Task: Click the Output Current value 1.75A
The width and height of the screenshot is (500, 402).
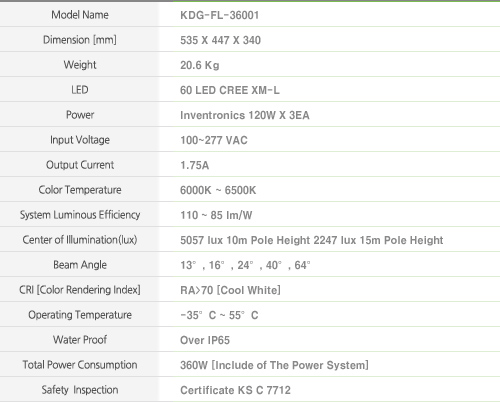Action: point(194,165)
